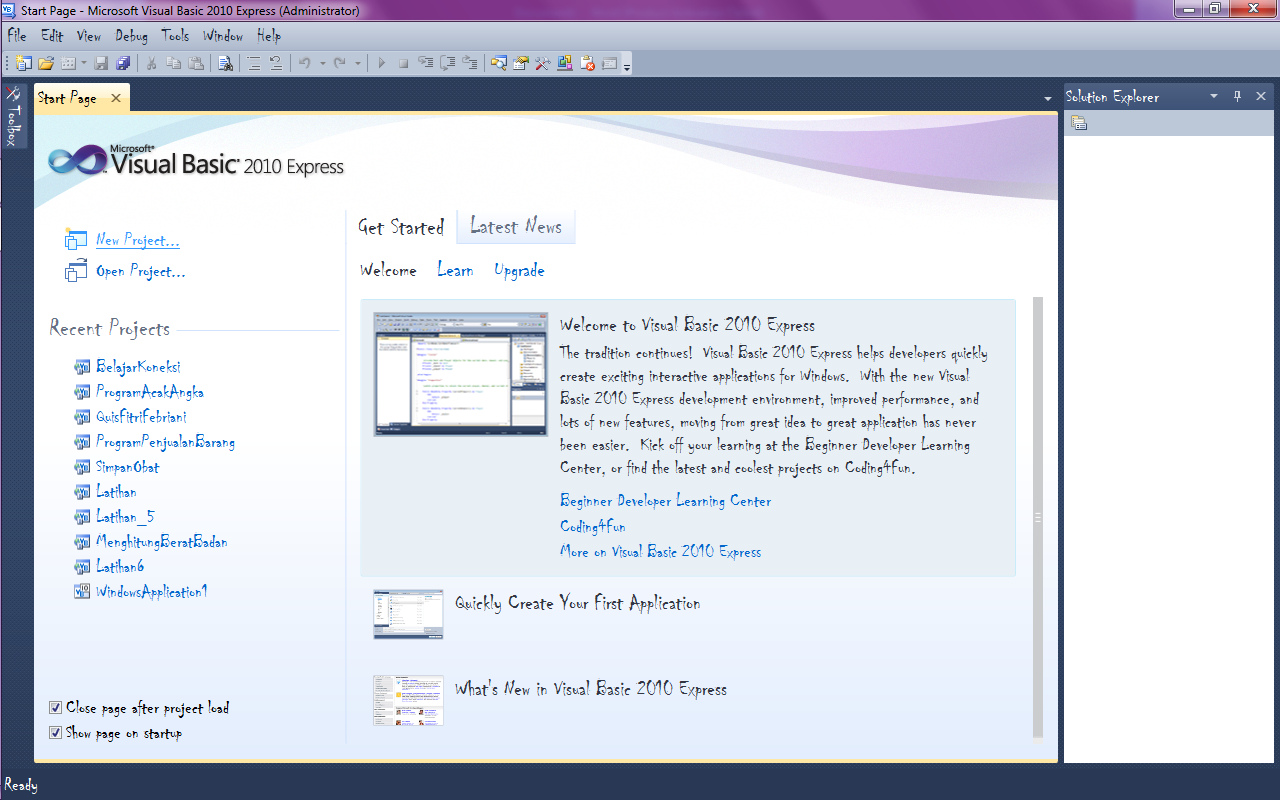Viewport: 1280px width, 800px height.
Task: Open the recent project BelajarKoneksi
Action: click(137, 366)
